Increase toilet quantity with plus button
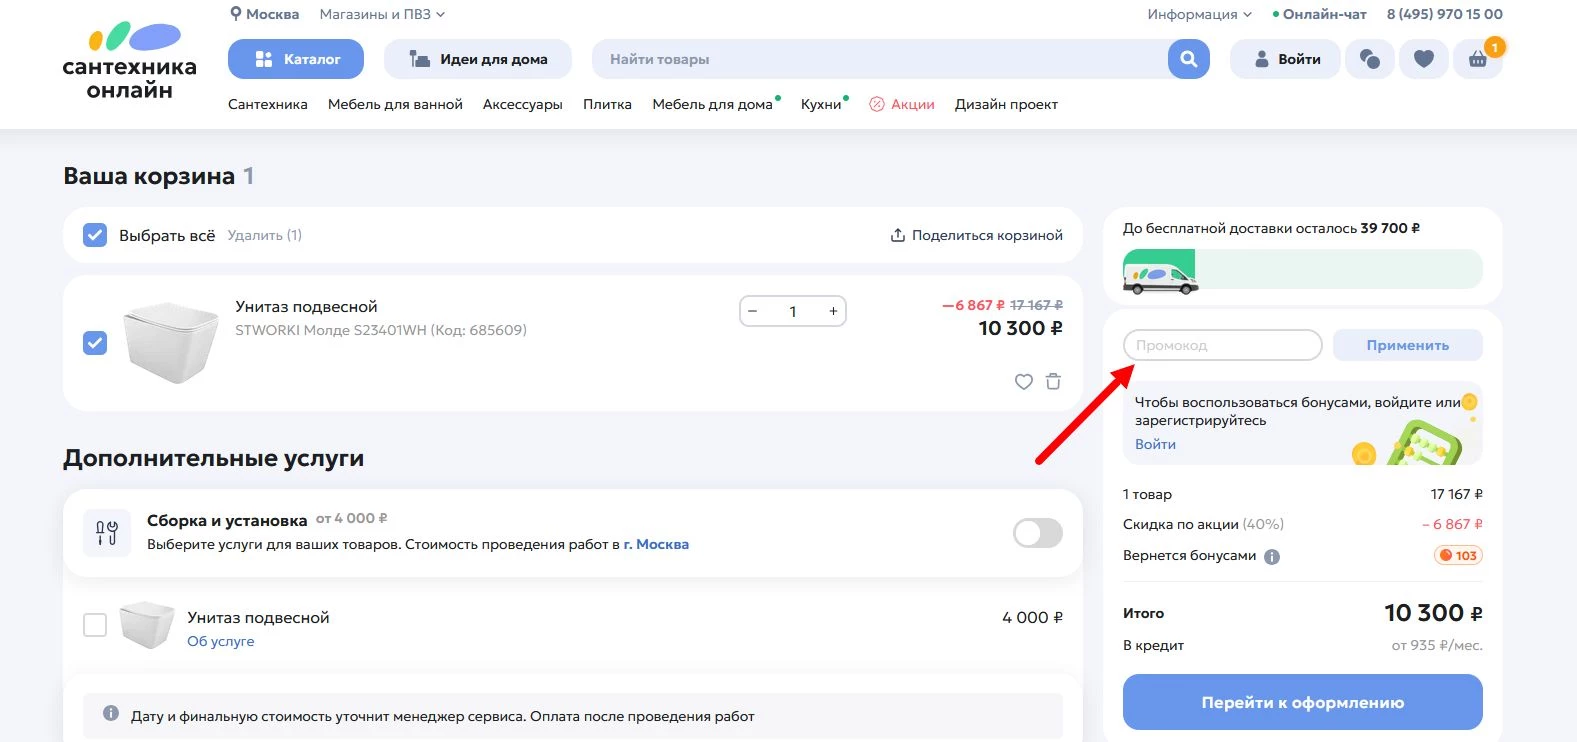 [x=833, y=311]
